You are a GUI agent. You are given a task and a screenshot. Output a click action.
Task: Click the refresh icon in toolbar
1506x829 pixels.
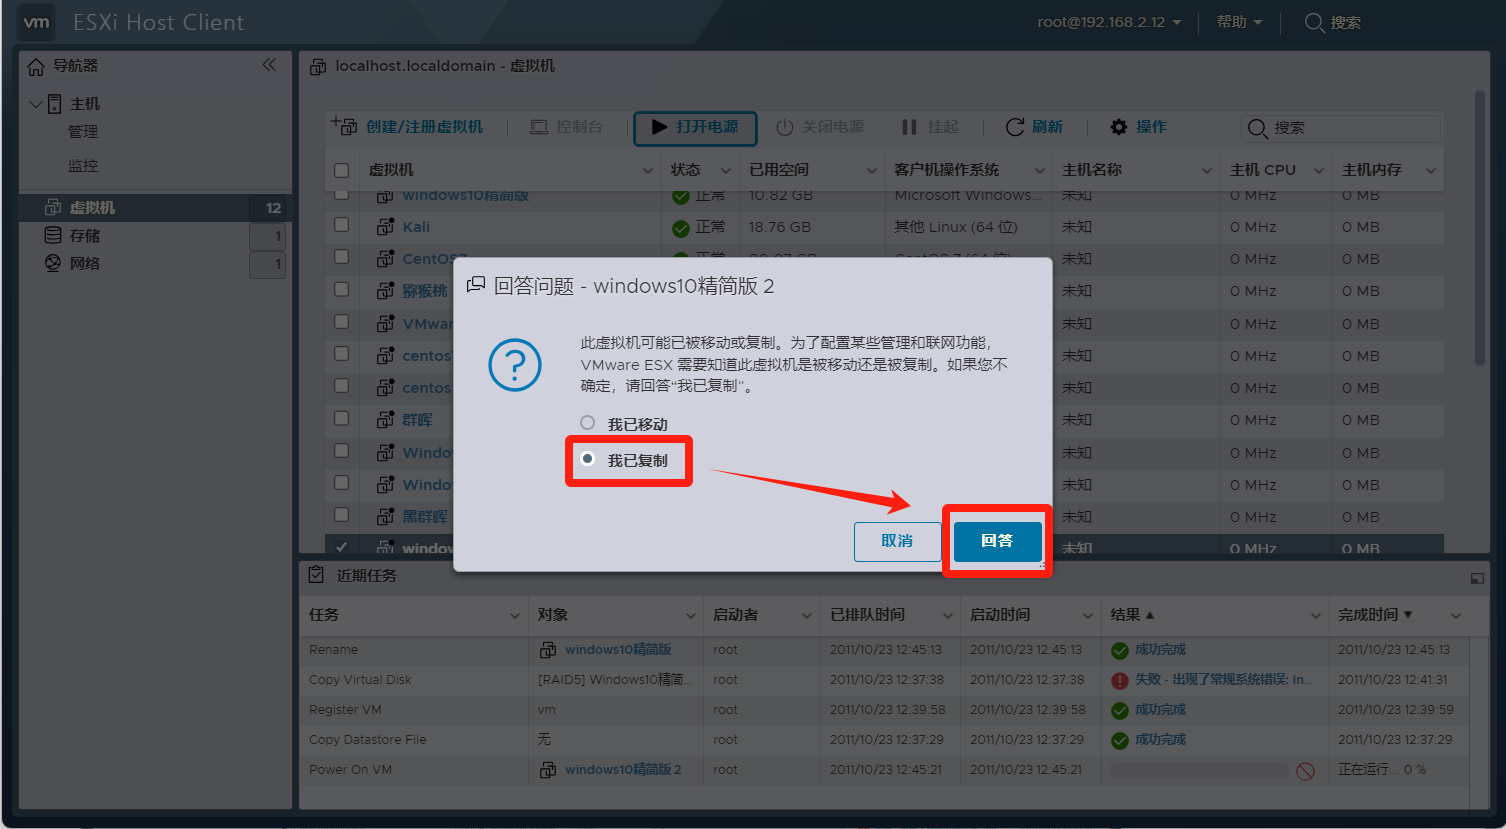pos(1014,127)
